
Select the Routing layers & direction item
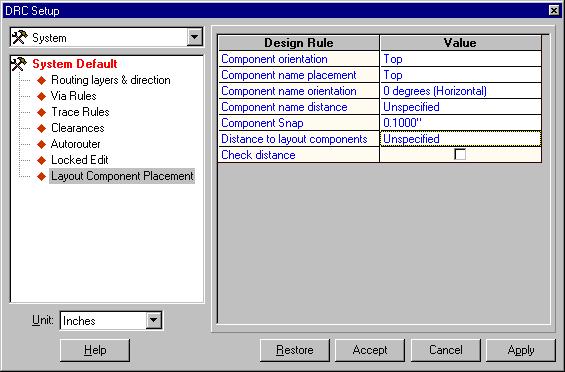111,80
